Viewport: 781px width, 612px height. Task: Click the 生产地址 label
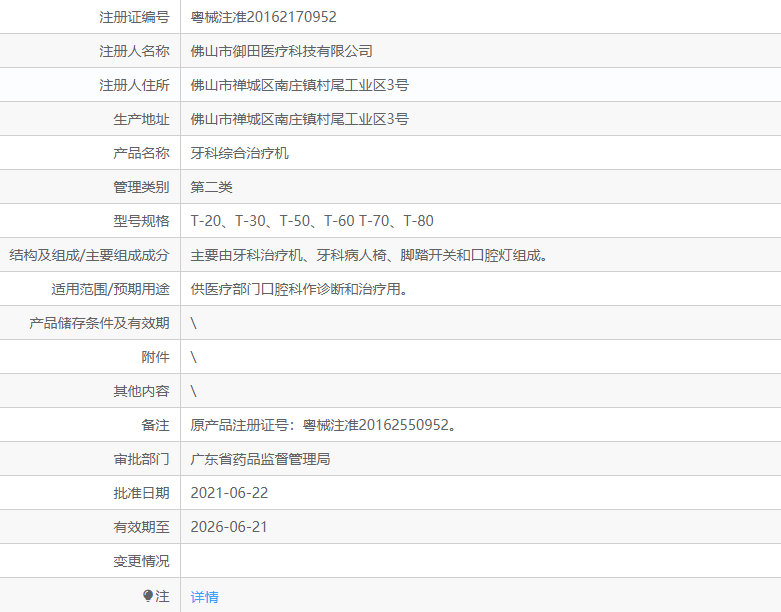141,119
